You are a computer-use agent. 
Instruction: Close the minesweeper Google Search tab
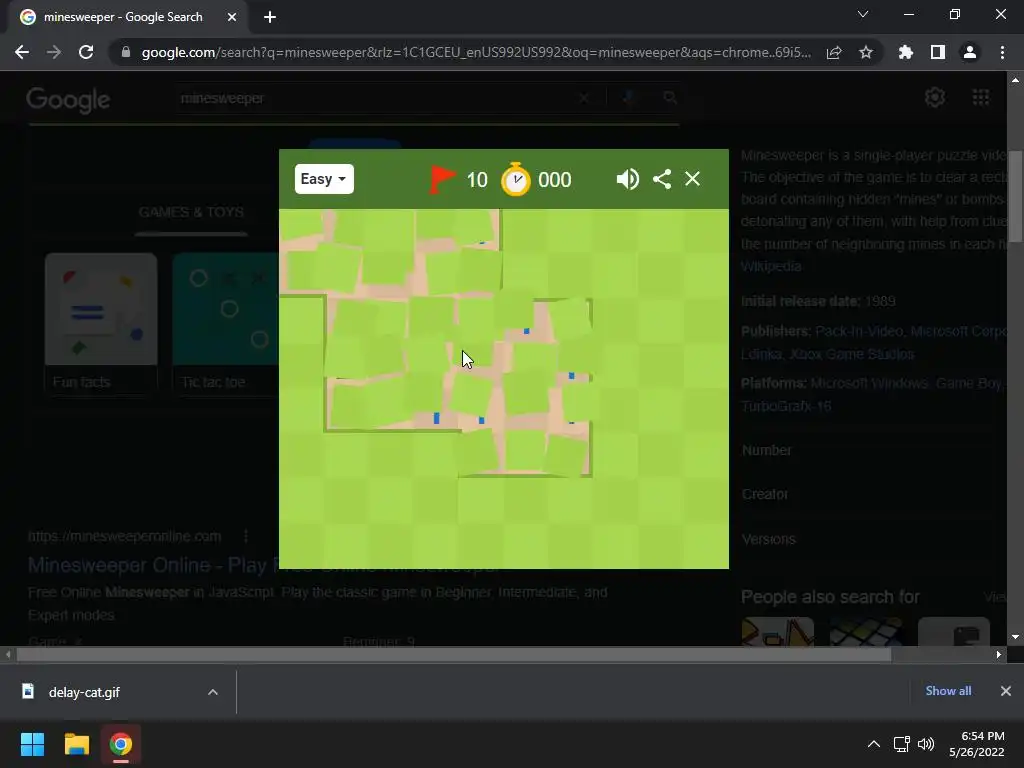pos(232,17)
